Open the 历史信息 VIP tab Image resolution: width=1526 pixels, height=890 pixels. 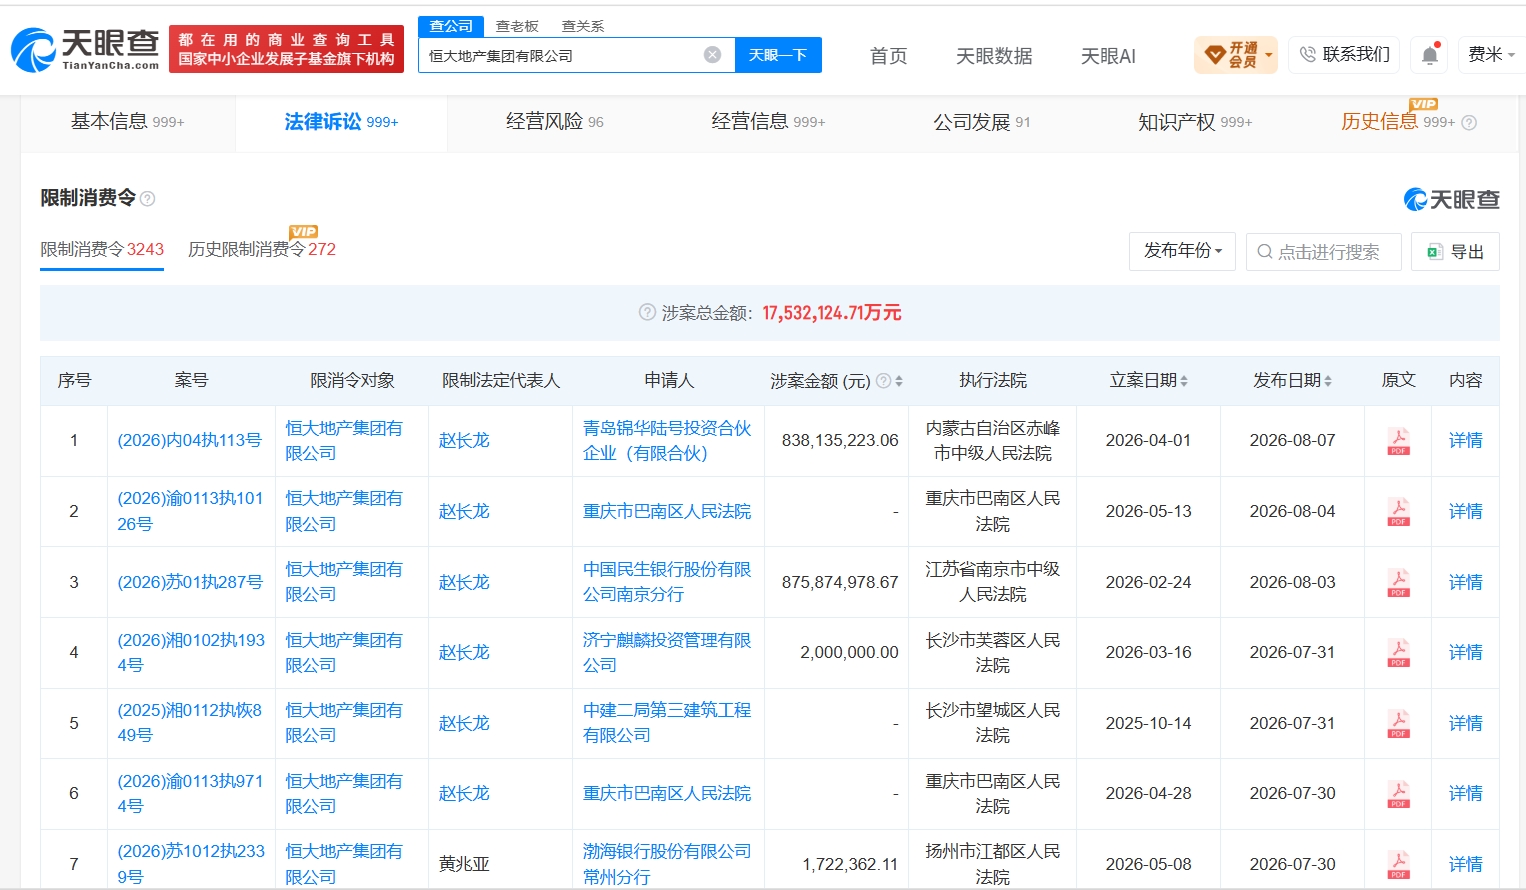pos(1398,122)
